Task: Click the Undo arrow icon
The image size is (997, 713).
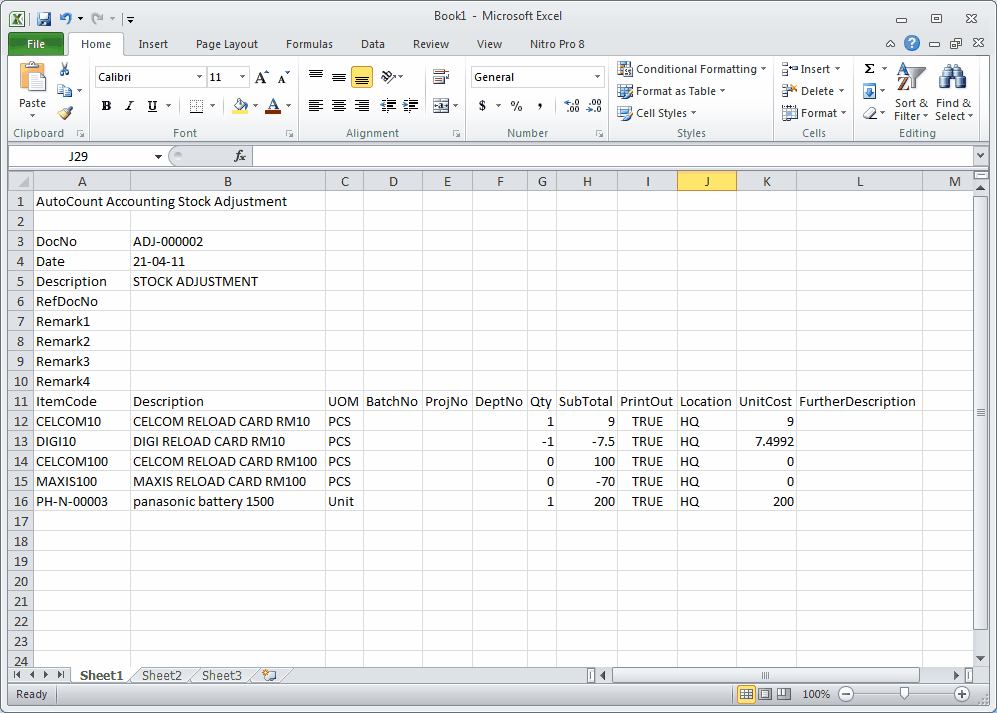Action: pyautogui.click(x=65, y=18)
